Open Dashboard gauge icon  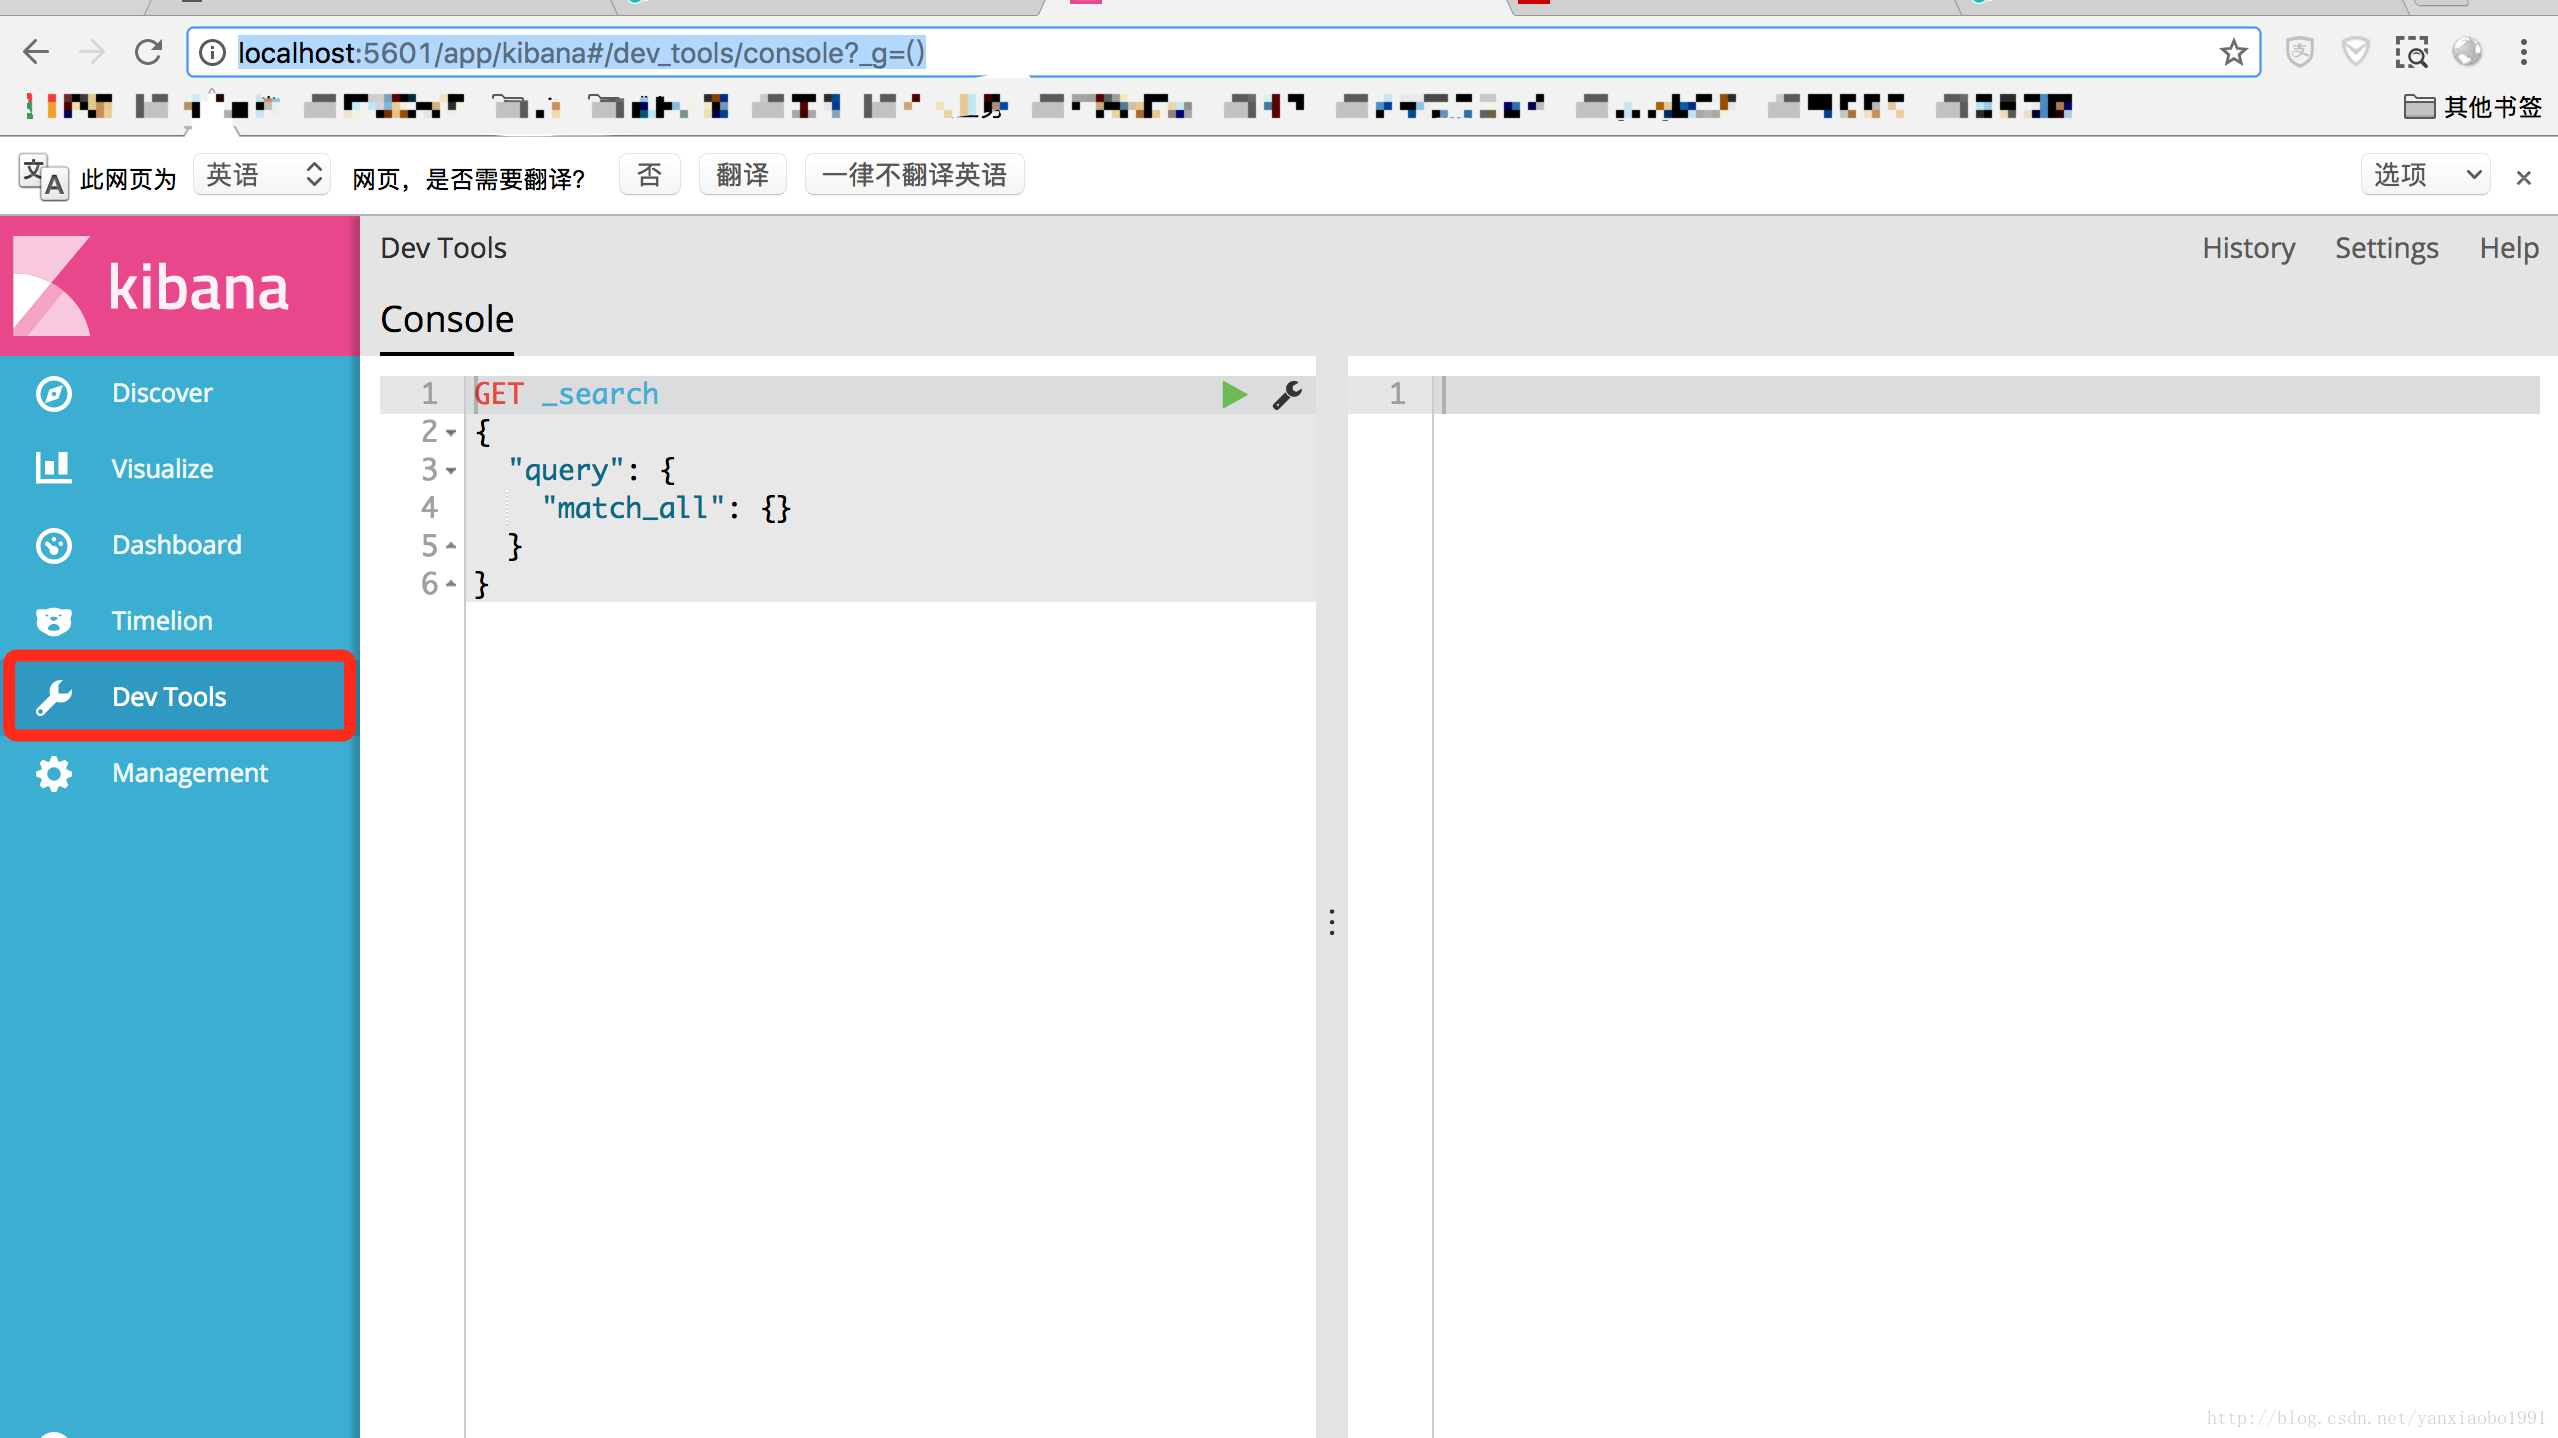54,545
